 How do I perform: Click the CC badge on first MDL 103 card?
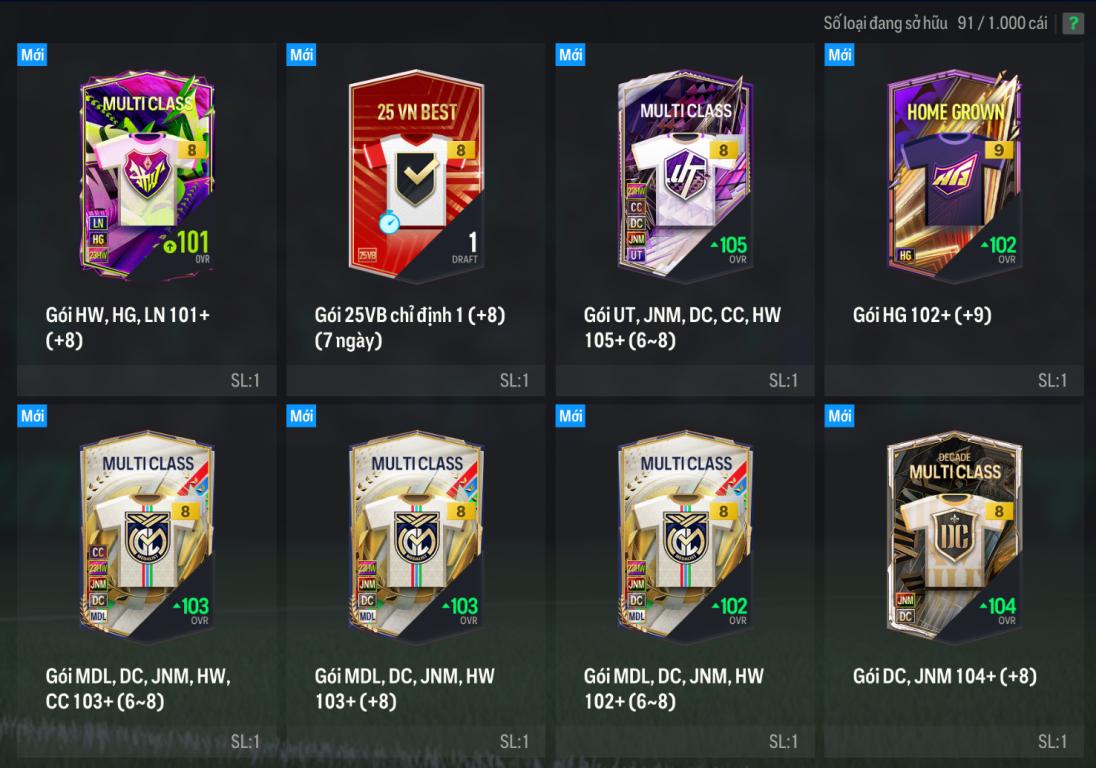pos(98,552)
